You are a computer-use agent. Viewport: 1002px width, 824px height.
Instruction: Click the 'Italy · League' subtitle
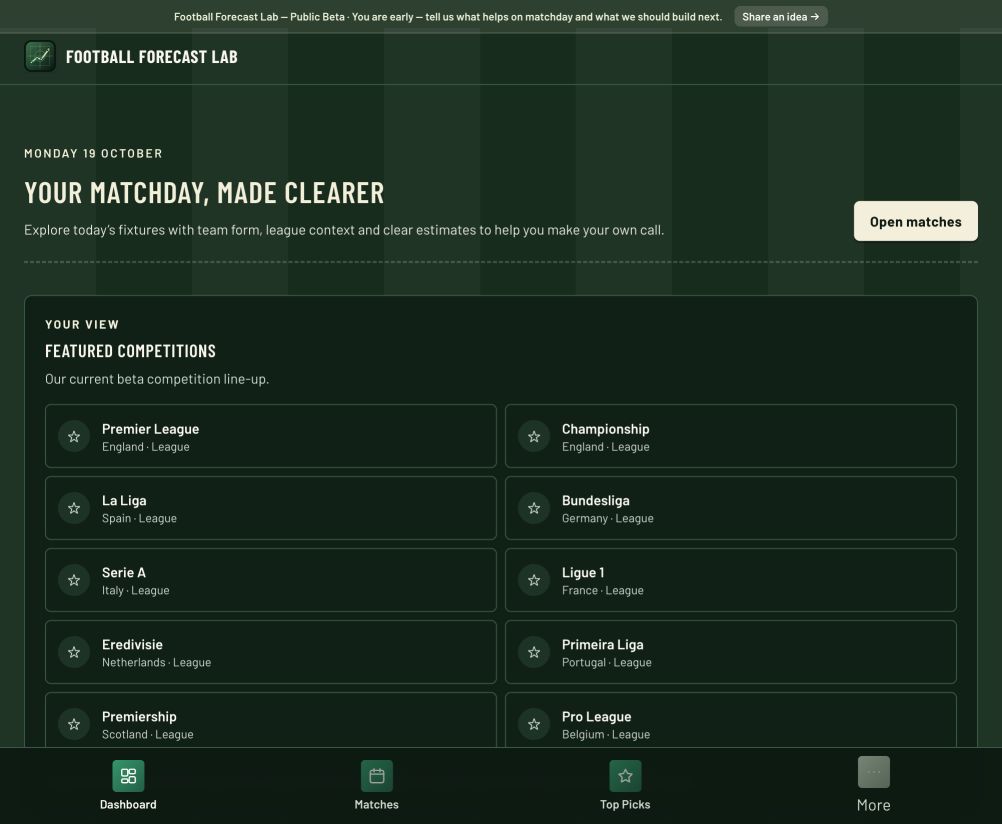coord(135,591)
